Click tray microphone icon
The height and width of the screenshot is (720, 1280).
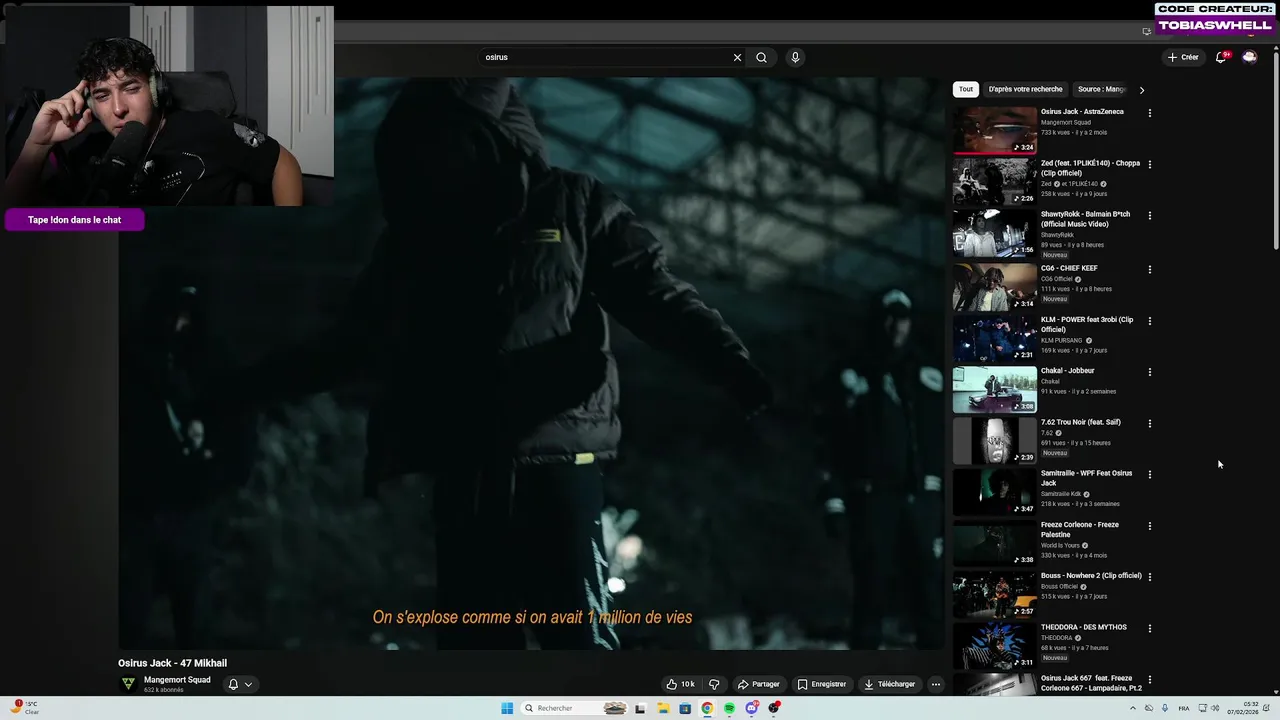(x=1165, y=708)
